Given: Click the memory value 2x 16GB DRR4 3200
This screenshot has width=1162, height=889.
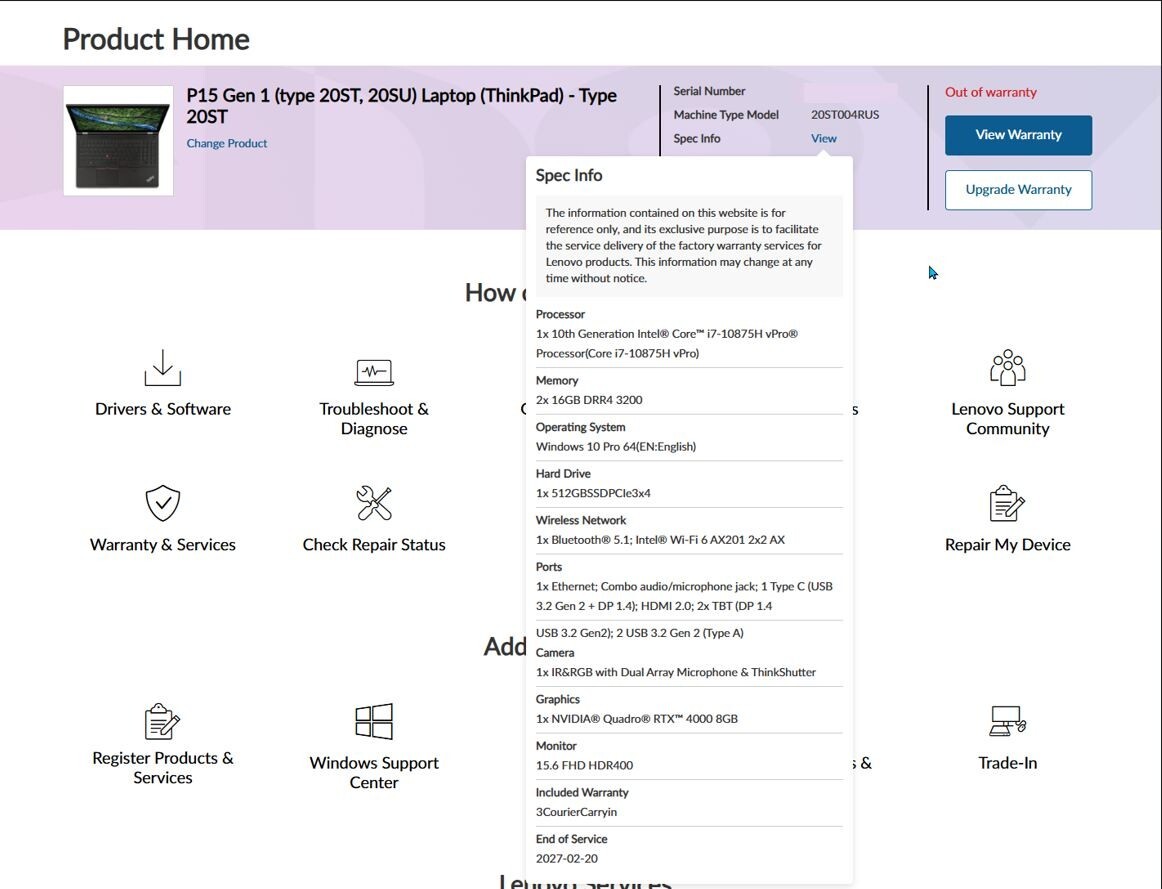Looking at the screenshot, I should [x=589, y=400].
